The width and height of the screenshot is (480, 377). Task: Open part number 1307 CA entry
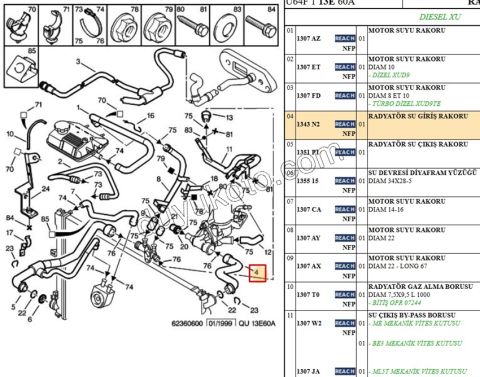tap(309, 209)
